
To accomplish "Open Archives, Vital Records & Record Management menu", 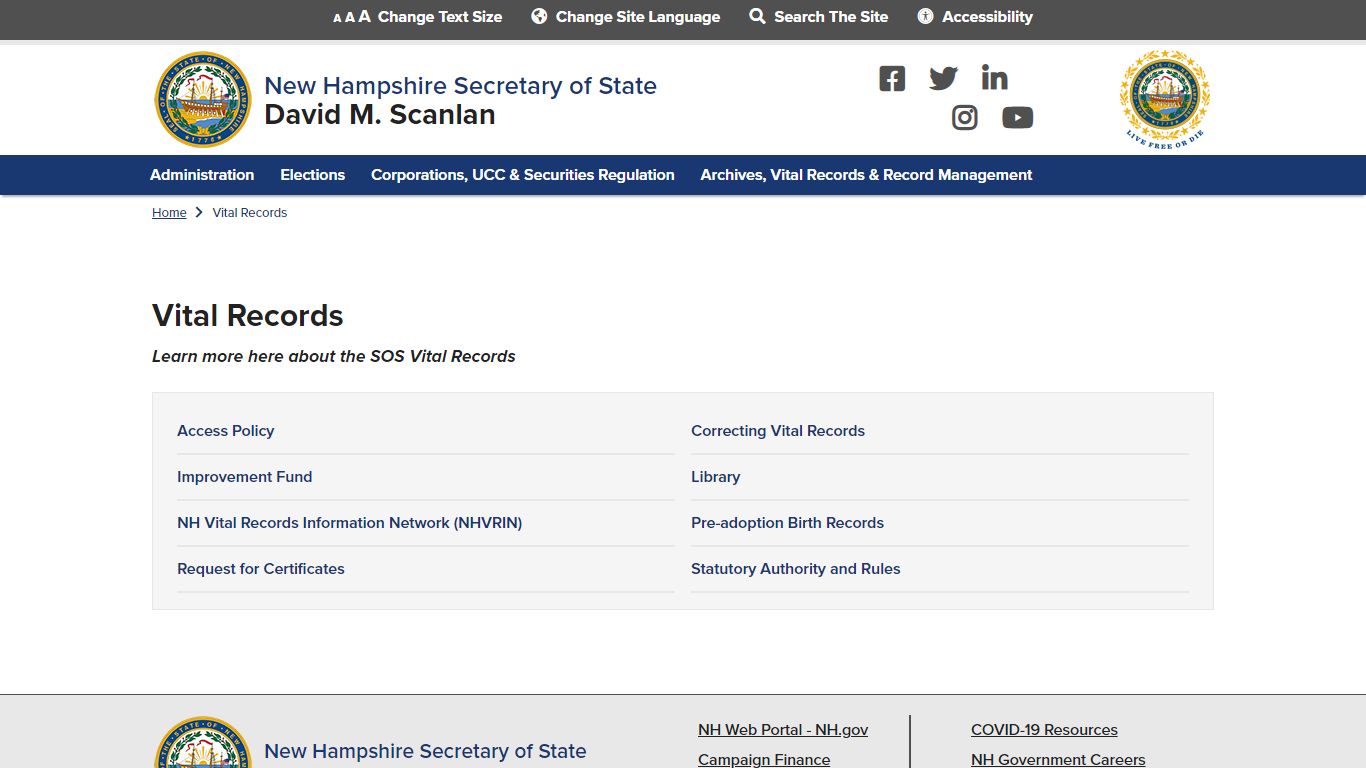I will coord(866,175).
